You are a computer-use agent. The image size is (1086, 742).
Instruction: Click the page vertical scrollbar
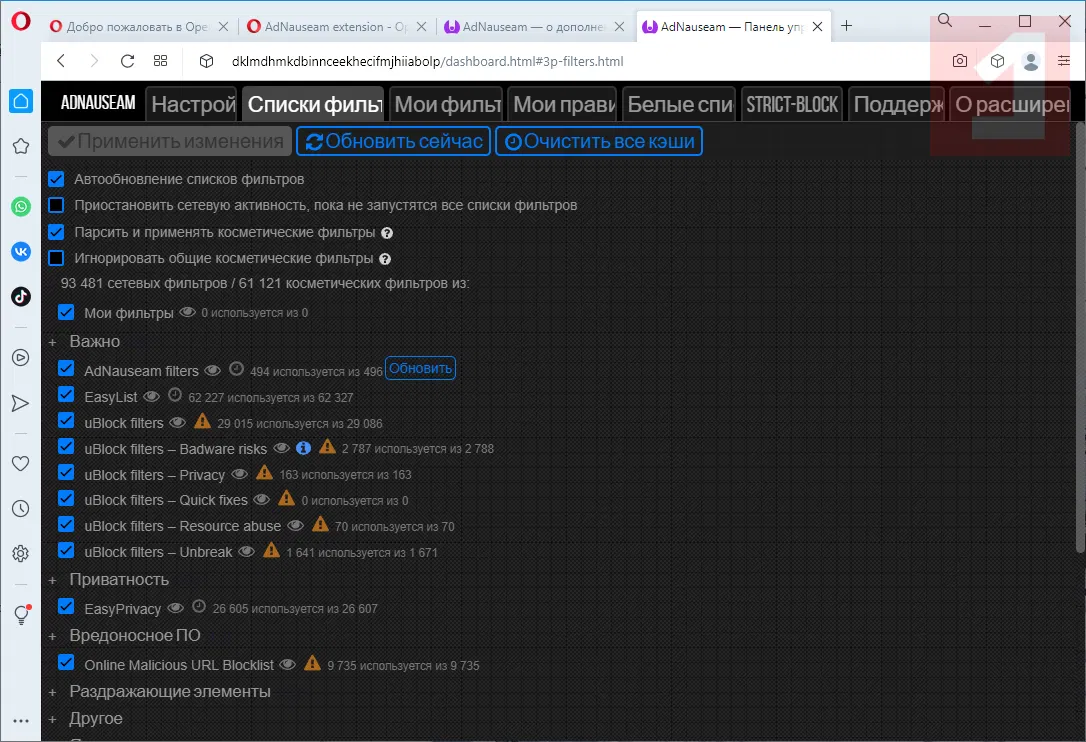coord(1080,338)
